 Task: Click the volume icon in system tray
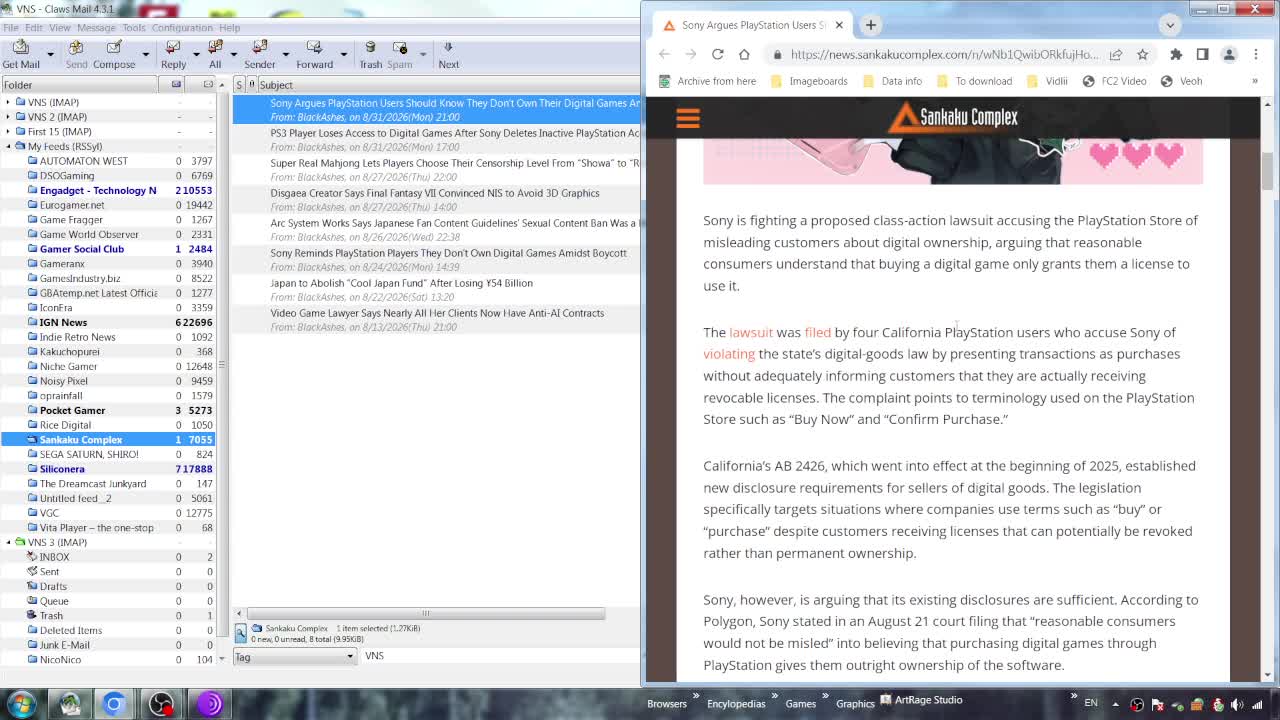click(1236, 704)
